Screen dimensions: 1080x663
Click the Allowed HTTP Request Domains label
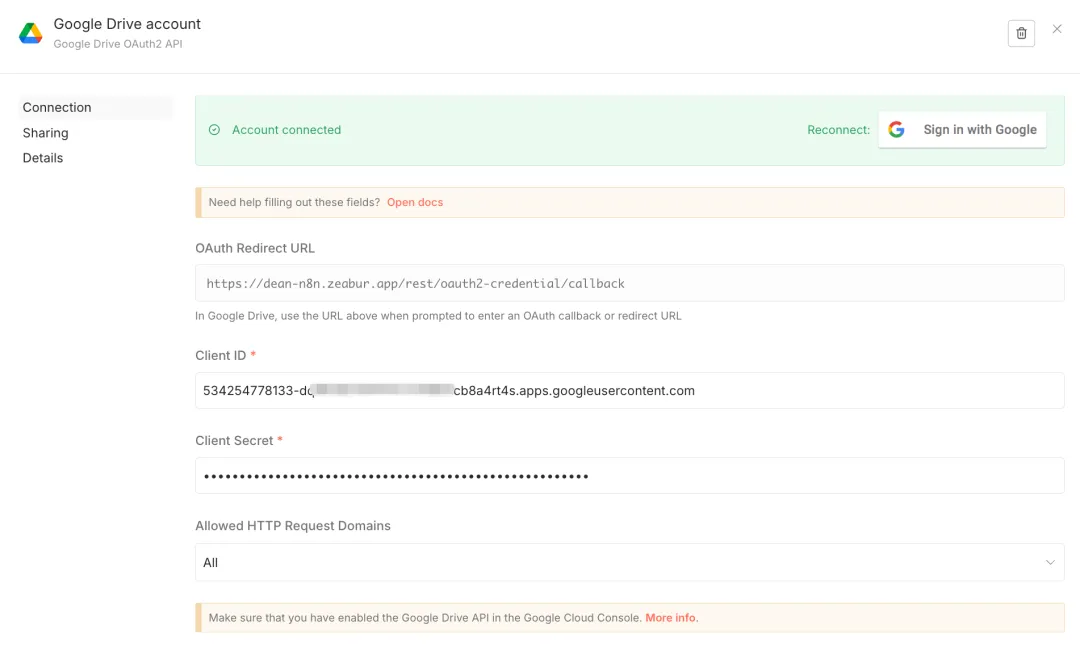coord(293,526)
